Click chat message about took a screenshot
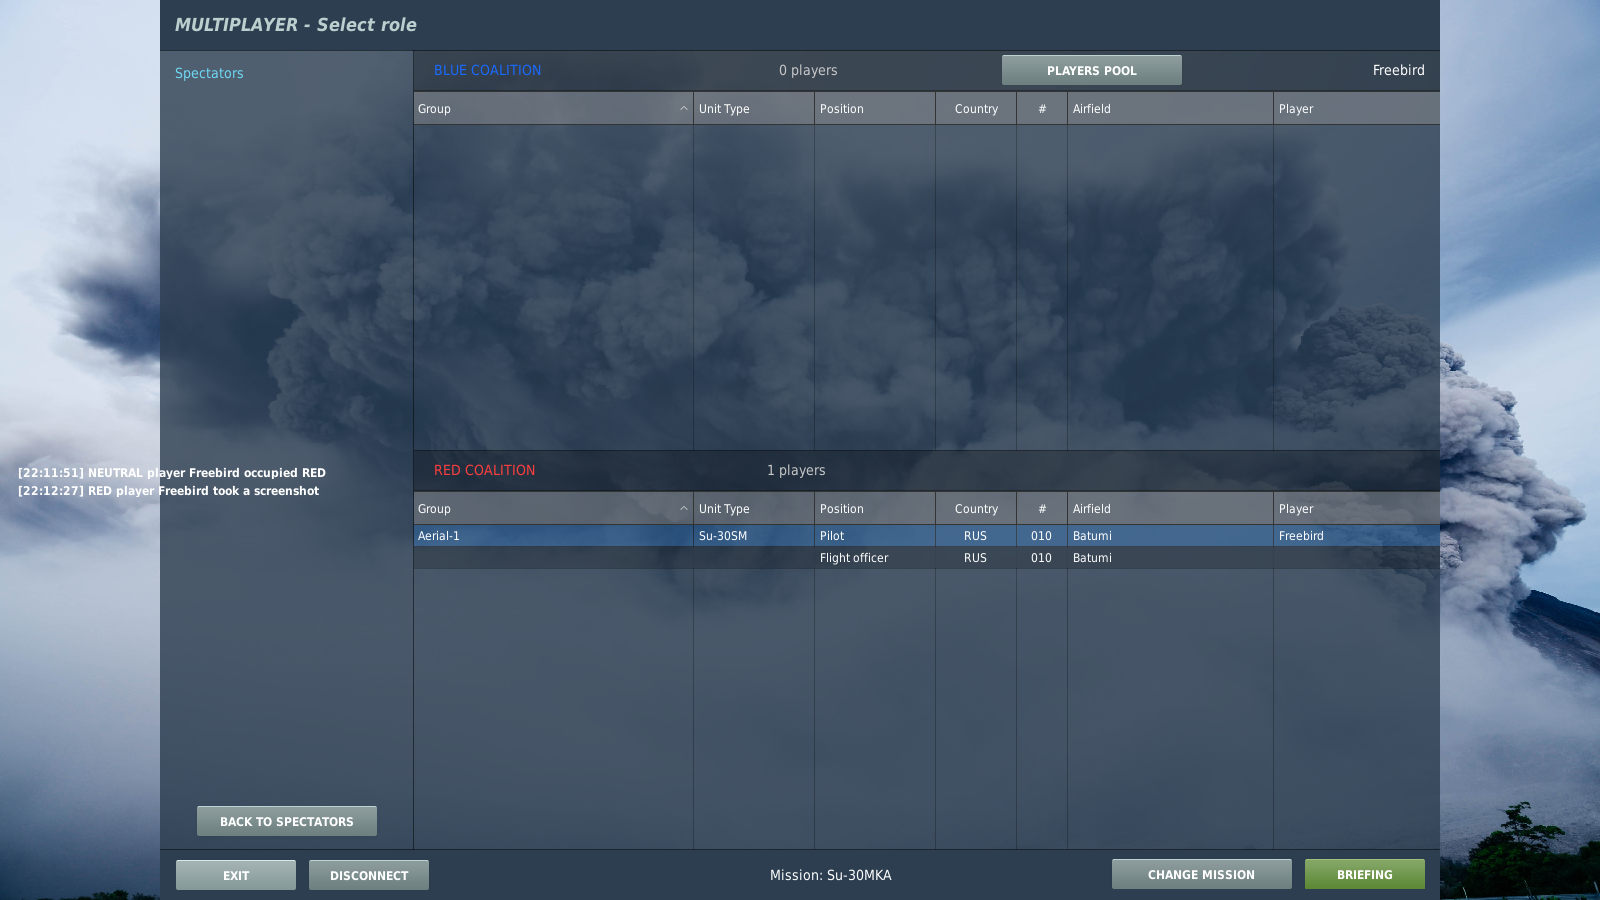Screen dimensions: 1600x900 [168, 491]
